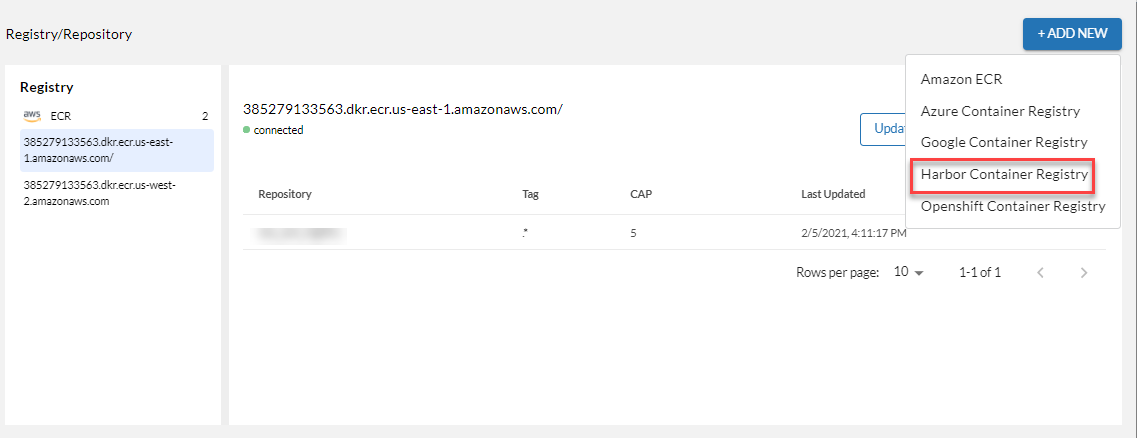Sort by the Last Updated column
1137x438 pixels.
(833, 194)
